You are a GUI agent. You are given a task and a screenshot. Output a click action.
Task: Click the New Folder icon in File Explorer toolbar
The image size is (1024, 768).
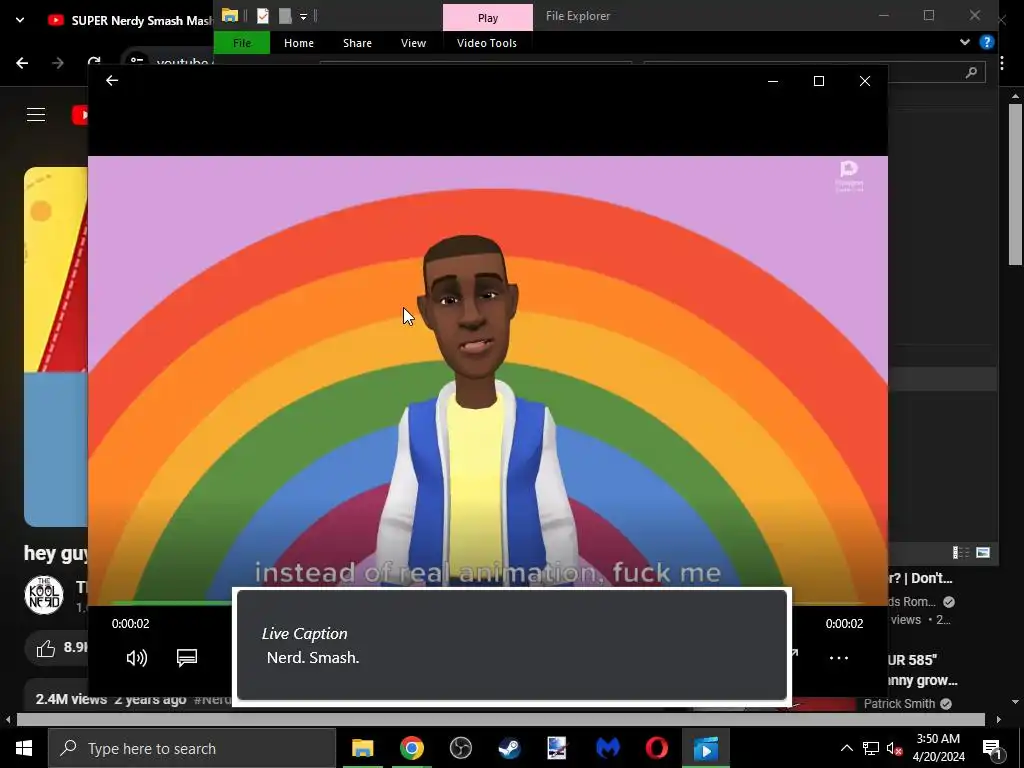tap(285, 16)
